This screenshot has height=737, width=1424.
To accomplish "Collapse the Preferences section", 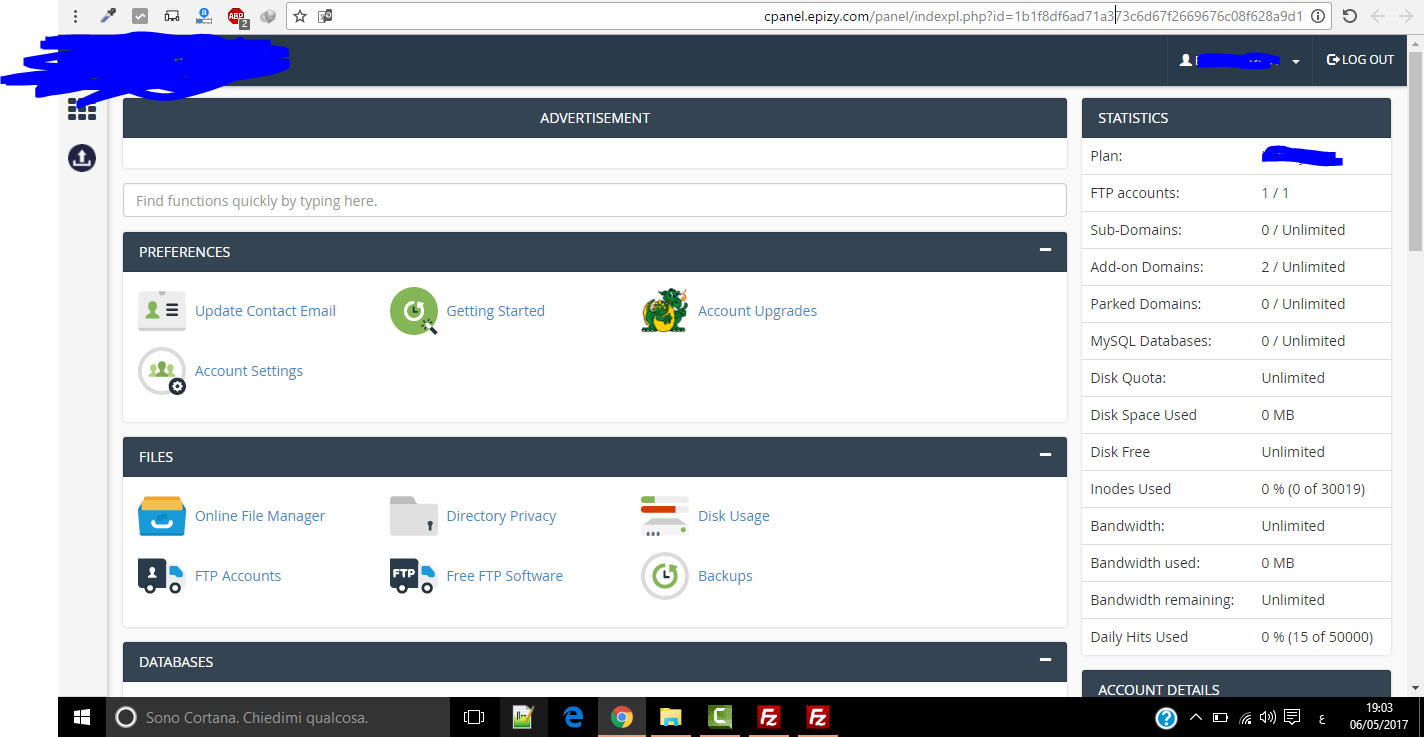I will [x=1046, y=250].
